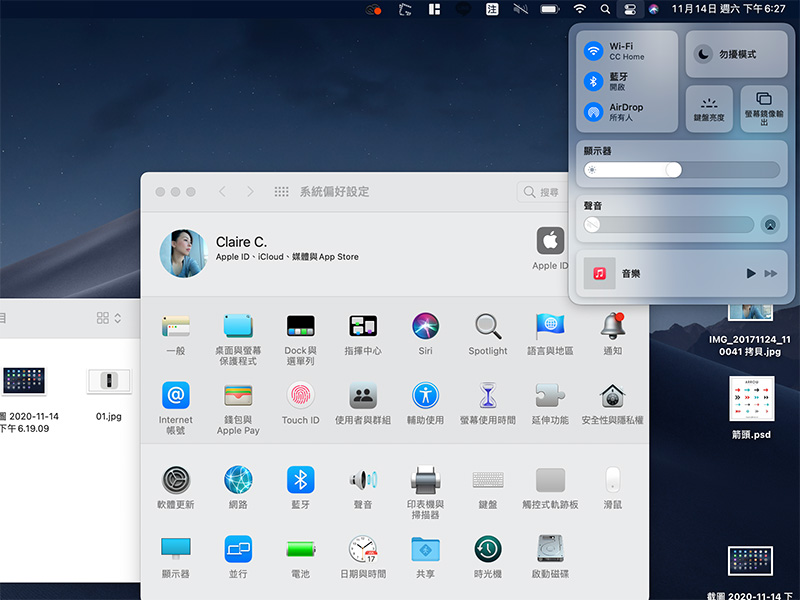Open Touch ID preferences

(x=300, y=396)
